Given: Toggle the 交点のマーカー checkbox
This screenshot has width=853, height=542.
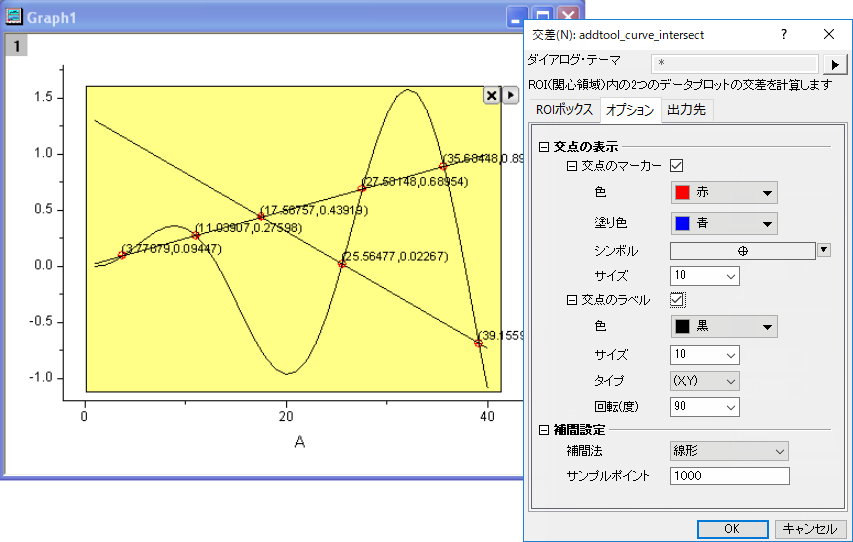Looking at the screenshot, I should coord(677,165).
